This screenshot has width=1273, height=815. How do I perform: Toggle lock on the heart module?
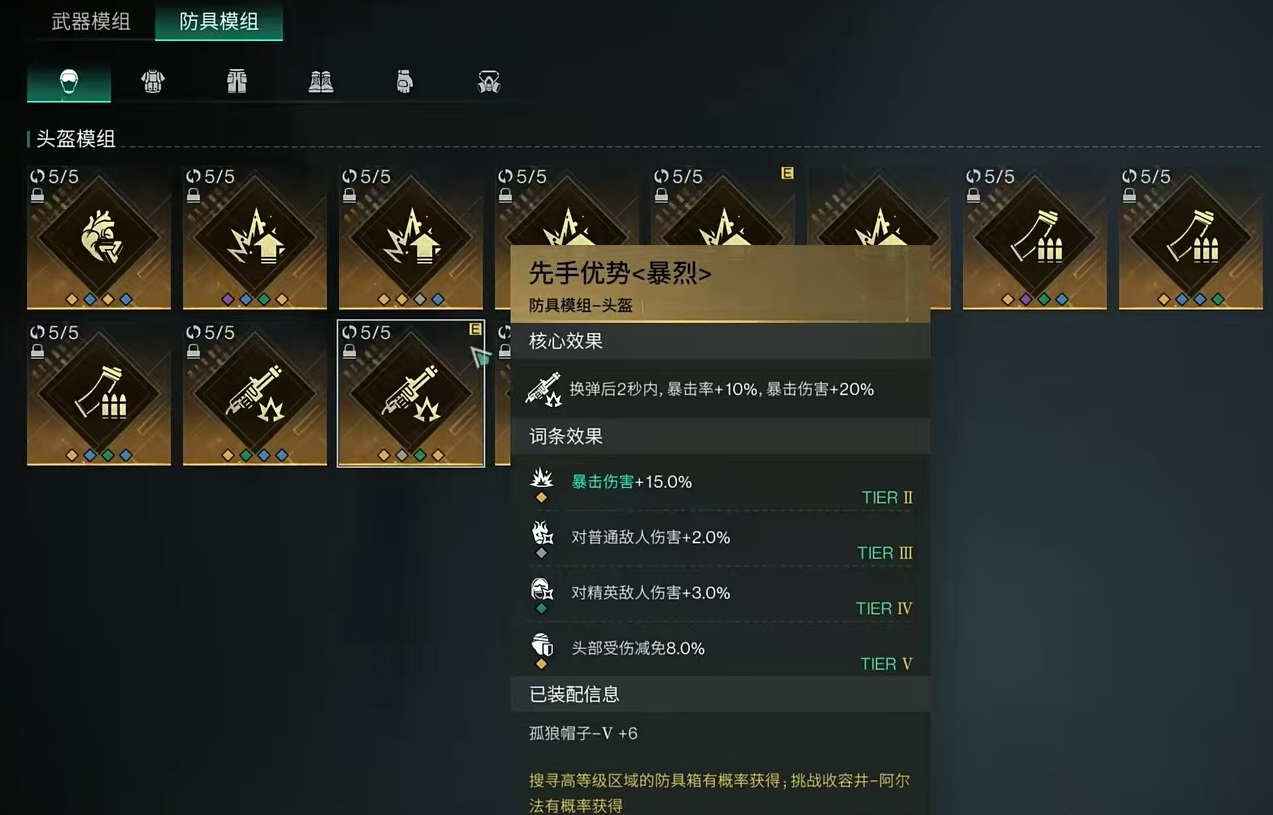[37, 196]
